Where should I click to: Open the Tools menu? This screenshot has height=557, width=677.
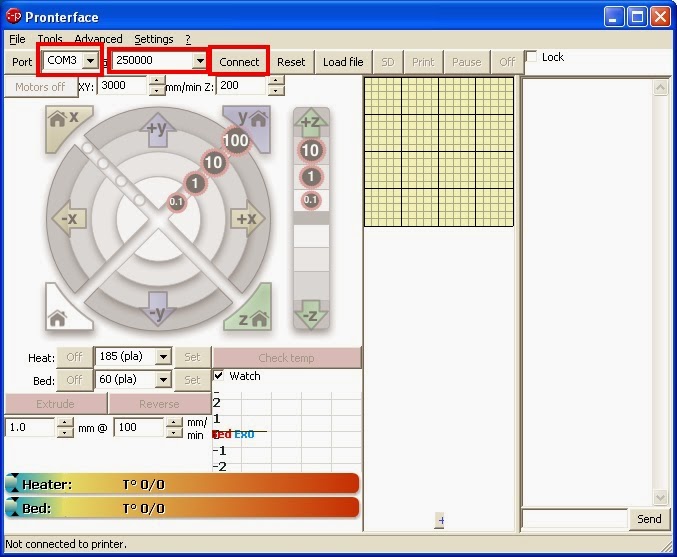[50, 39]
